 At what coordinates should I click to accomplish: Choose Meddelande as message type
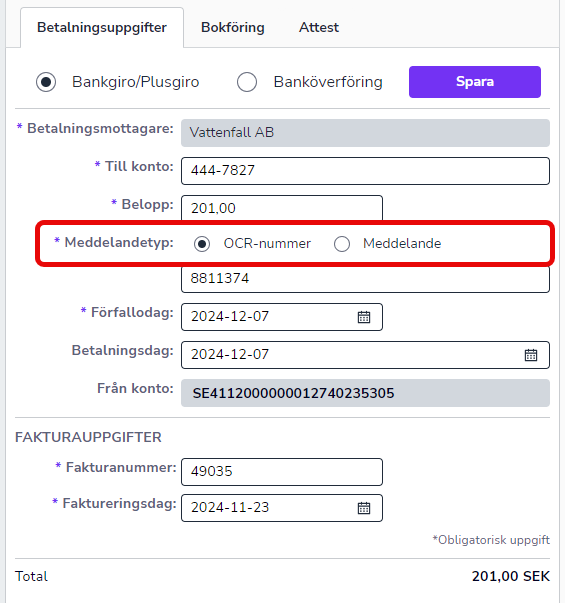click(x=342, y=244)
